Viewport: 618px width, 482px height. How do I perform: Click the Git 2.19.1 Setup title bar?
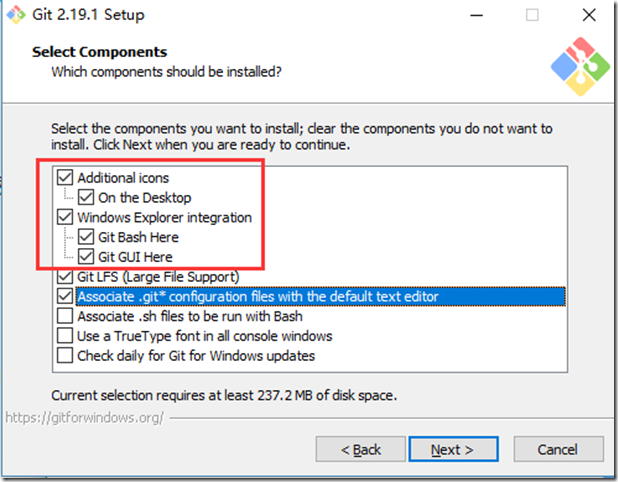point(250,14)
